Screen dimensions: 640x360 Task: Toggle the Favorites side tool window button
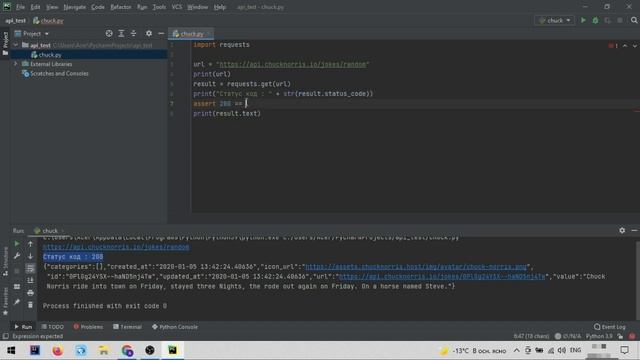click(5, 301)
